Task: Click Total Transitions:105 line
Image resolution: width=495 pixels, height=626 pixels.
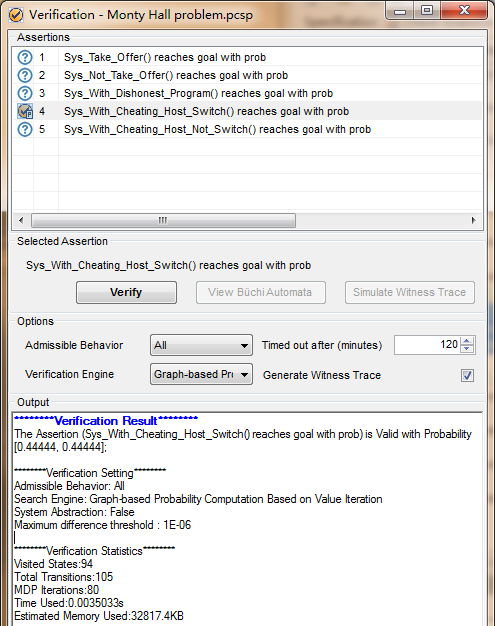Action: point(63,577)
